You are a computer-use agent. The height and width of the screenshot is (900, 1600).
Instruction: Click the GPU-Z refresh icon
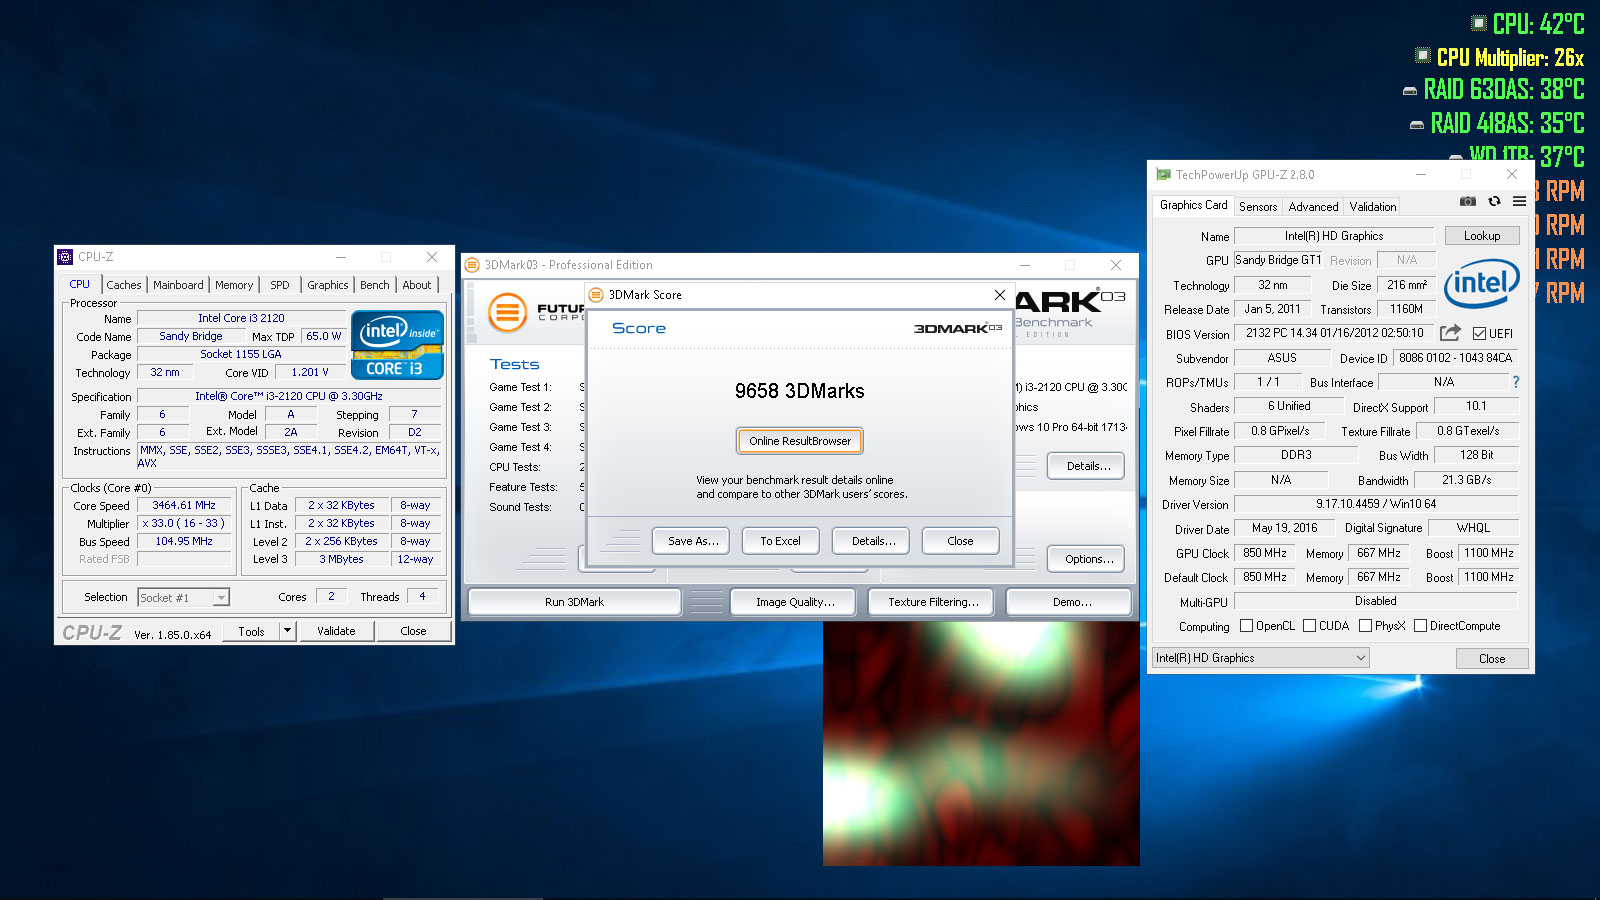point(1494,201)
